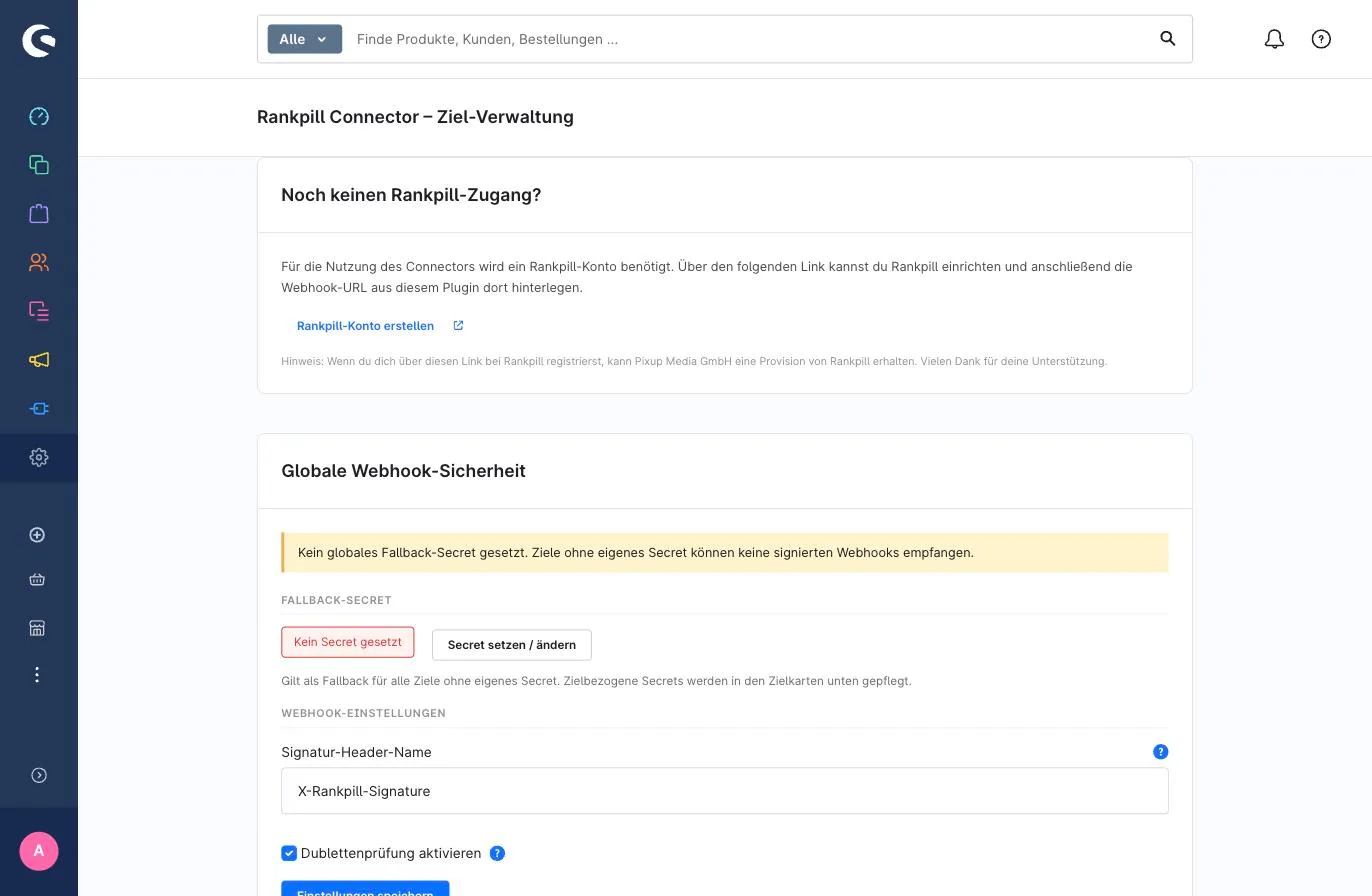Click the sidebar expand arrow icon
The width and height of the screenshot is (1372, 896).
(39, 775)
